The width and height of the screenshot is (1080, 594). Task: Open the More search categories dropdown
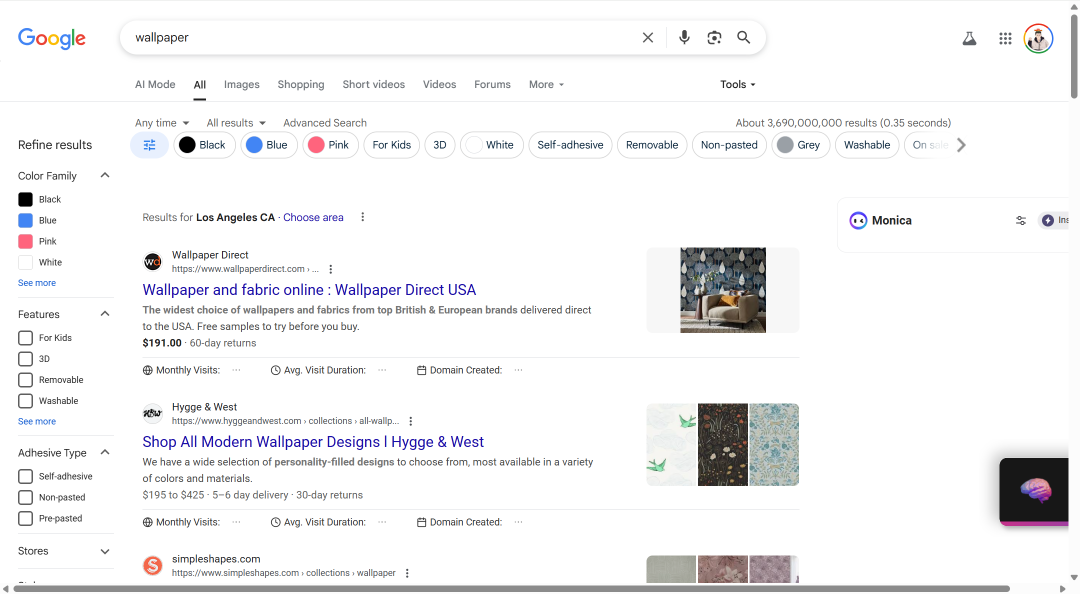[x=546, y=84]
